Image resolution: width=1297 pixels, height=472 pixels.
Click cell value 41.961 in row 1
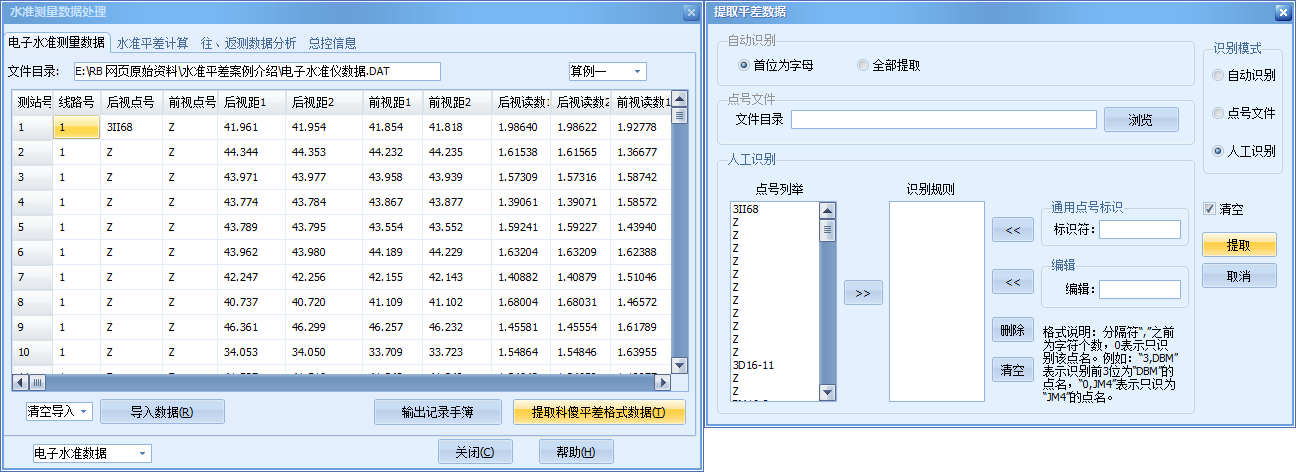pyautogui.click(x=252, y=127)
